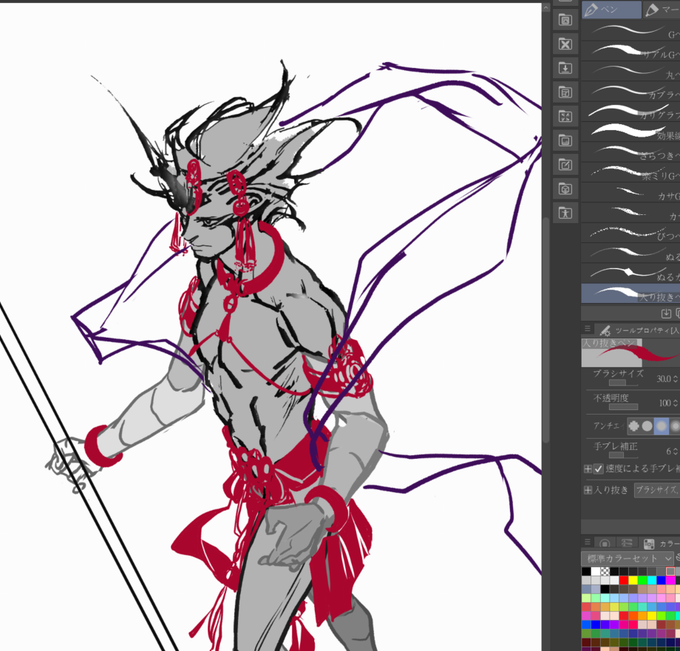
Task: Click the material folder with the pencil icon
Action: pyautogui.click(x=565, y=165)
